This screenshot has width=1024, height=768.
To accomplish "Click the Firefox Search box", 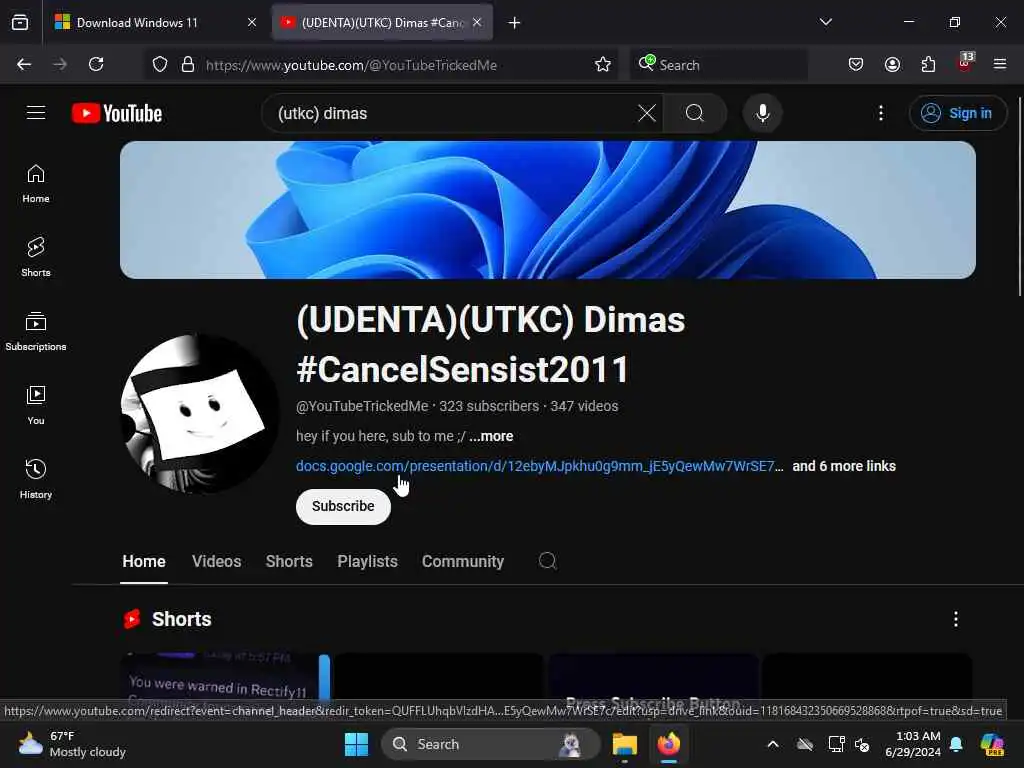I will pos(718,65).
